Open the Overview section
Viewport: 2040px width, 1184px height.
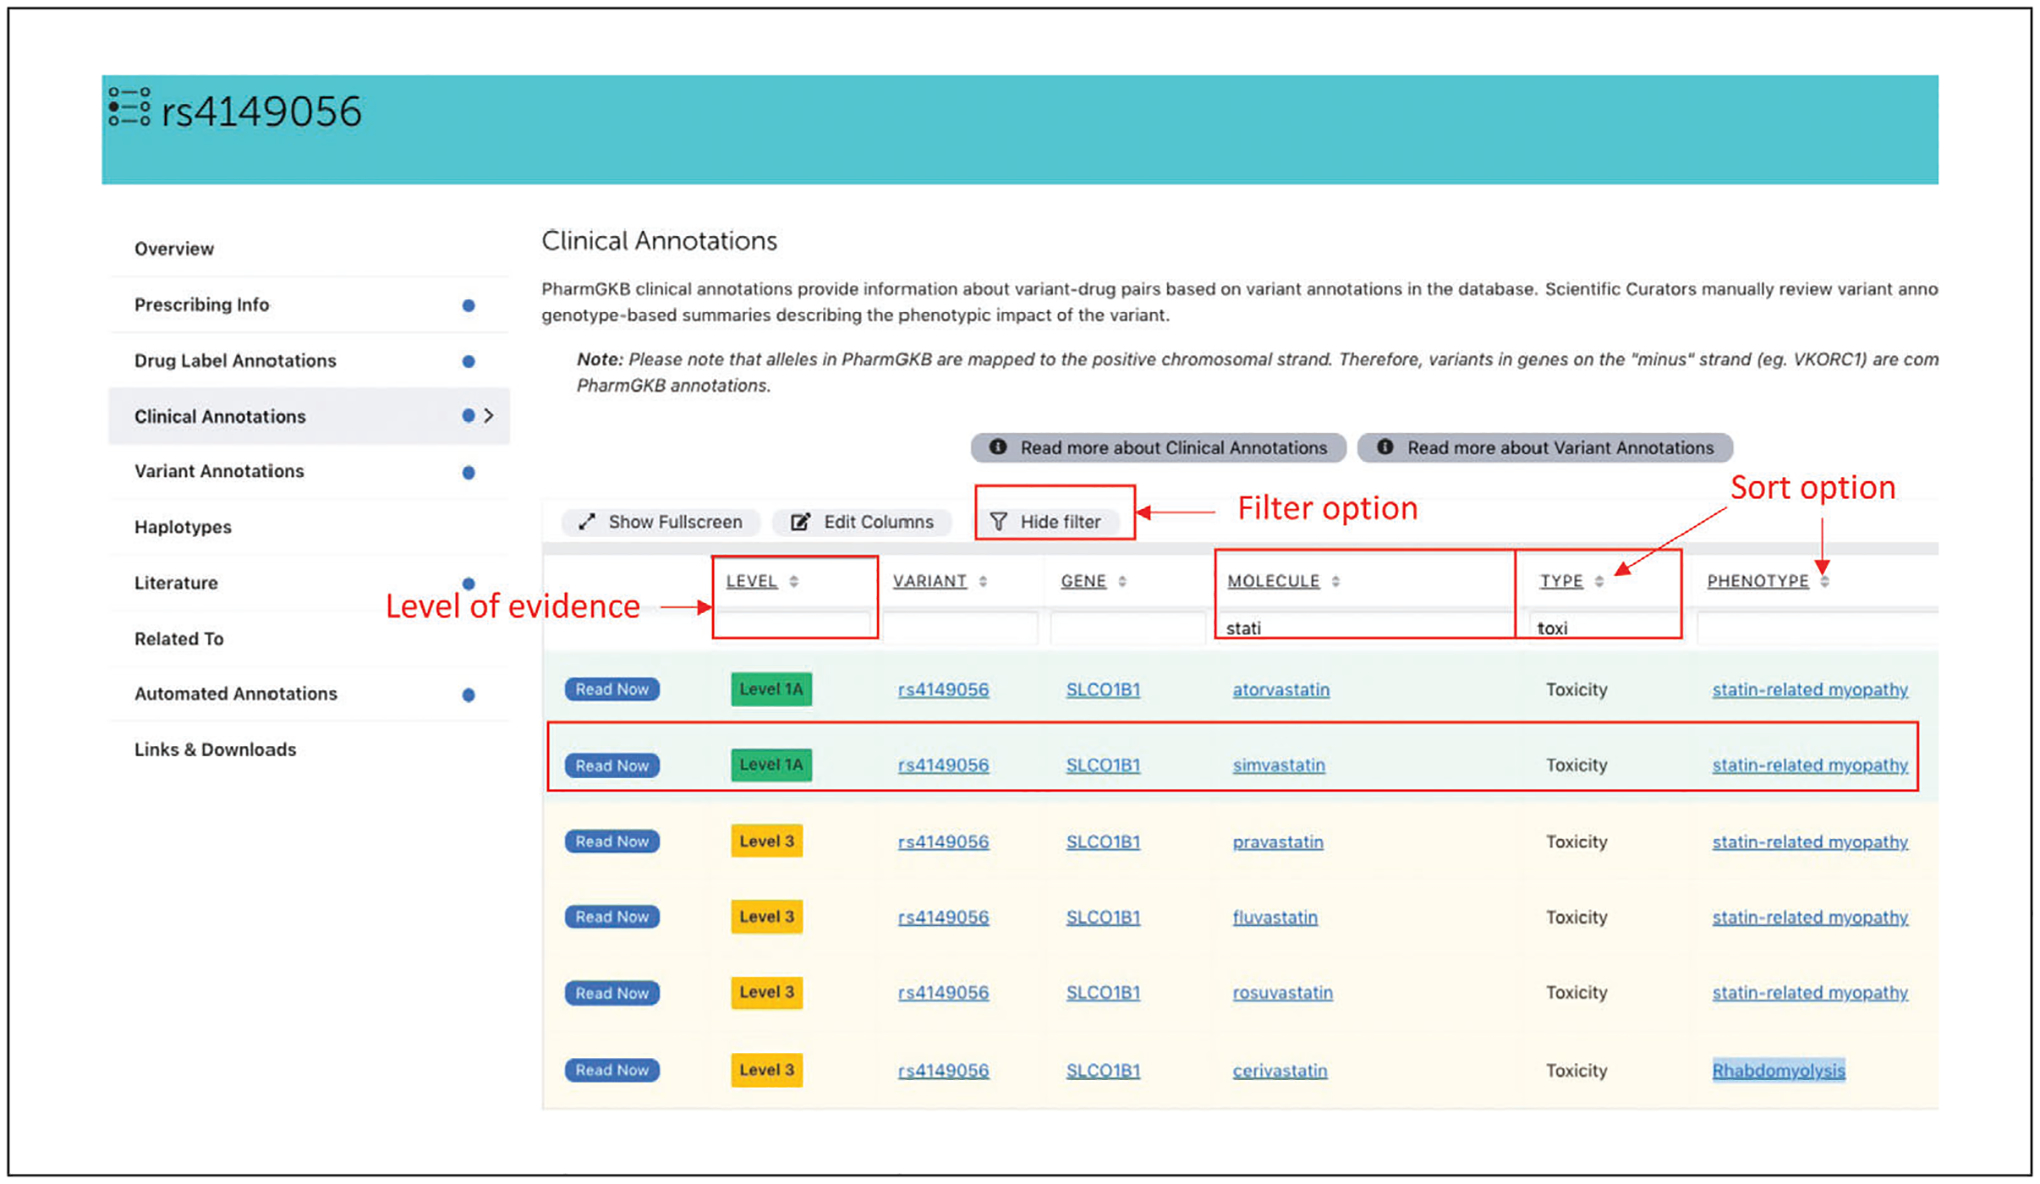coord(174,249)
